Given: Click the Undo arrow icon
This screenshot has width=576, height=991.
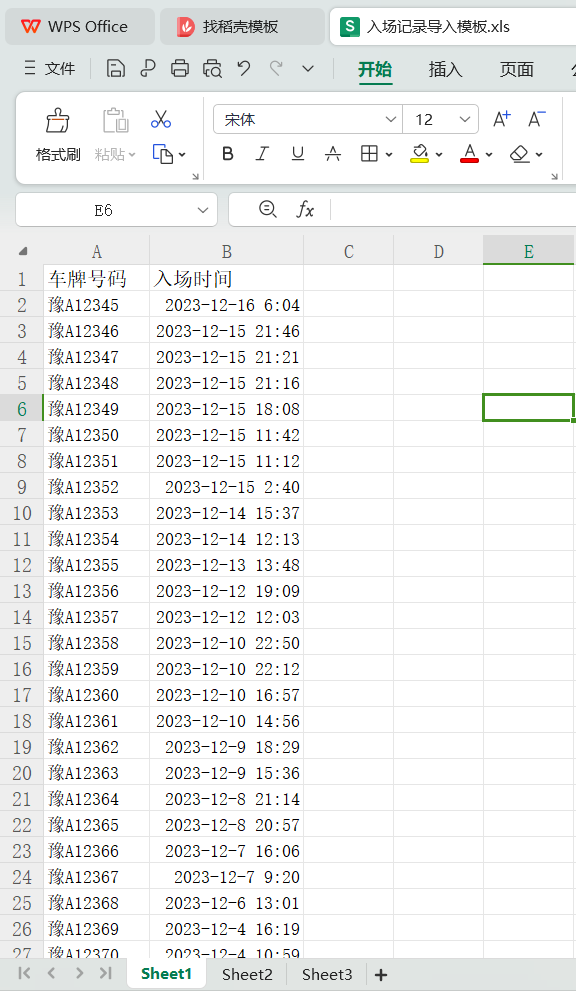Looking at the screenshot, I should (x=244, y=68).
